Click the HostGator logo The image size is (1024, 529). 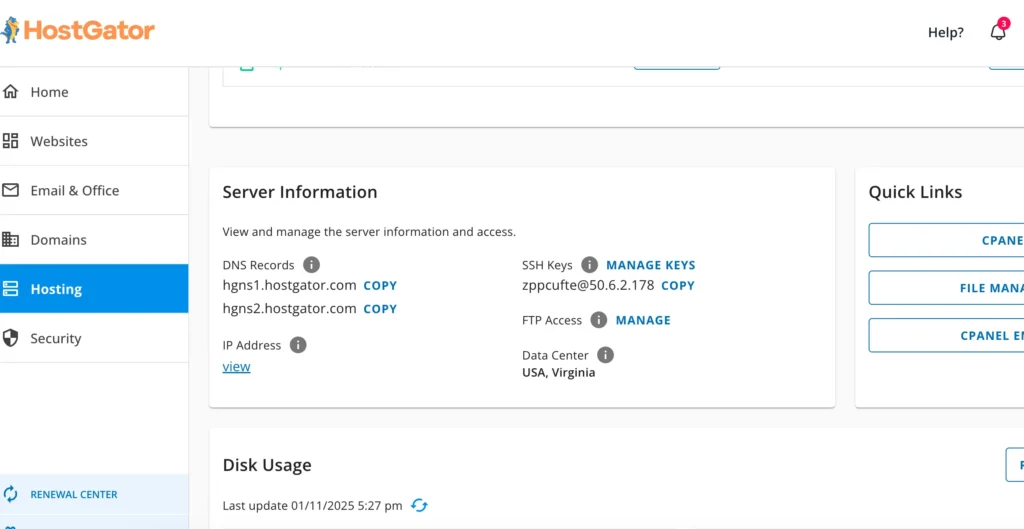78,30
